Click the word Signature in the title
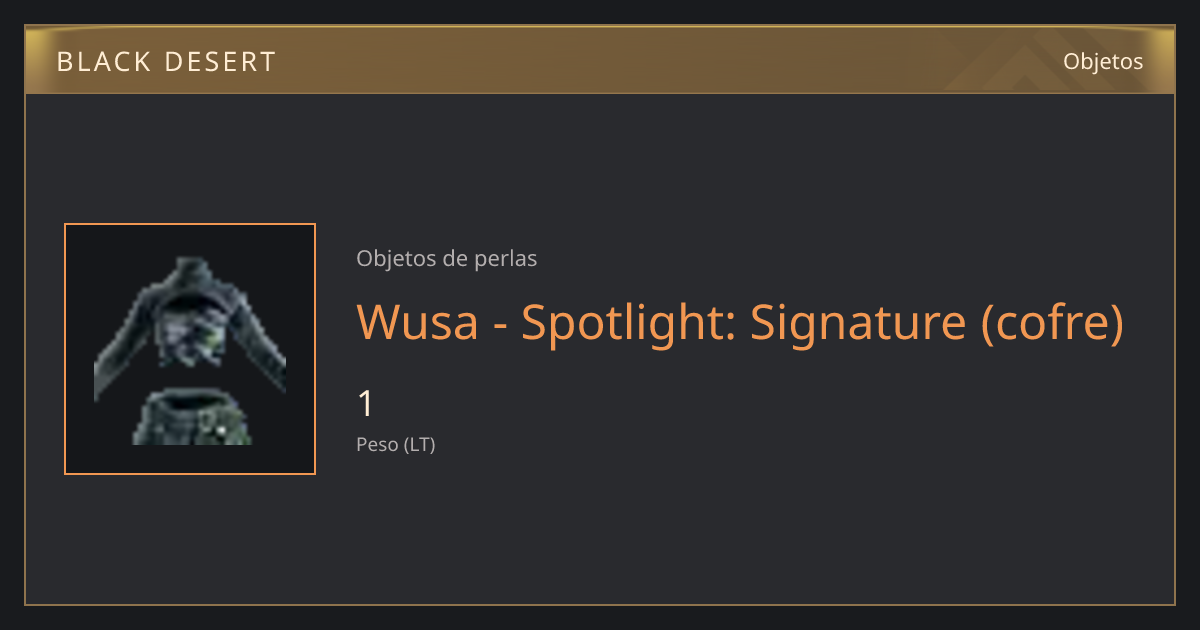Viewport: 1200px width, 630px height. pos(857,323)
